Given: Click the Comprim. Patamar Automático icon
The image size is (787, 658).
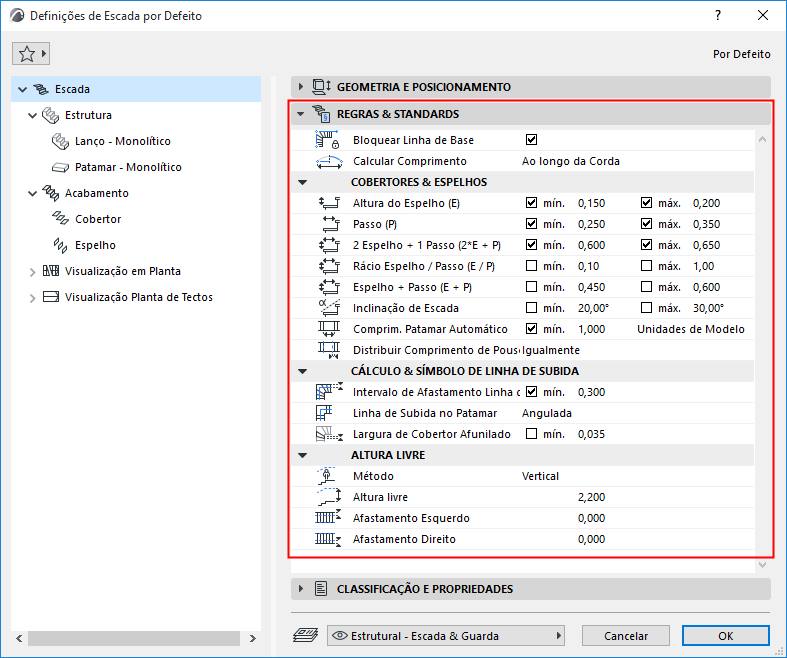Looking at the screenshot, I should pos(329,329).
